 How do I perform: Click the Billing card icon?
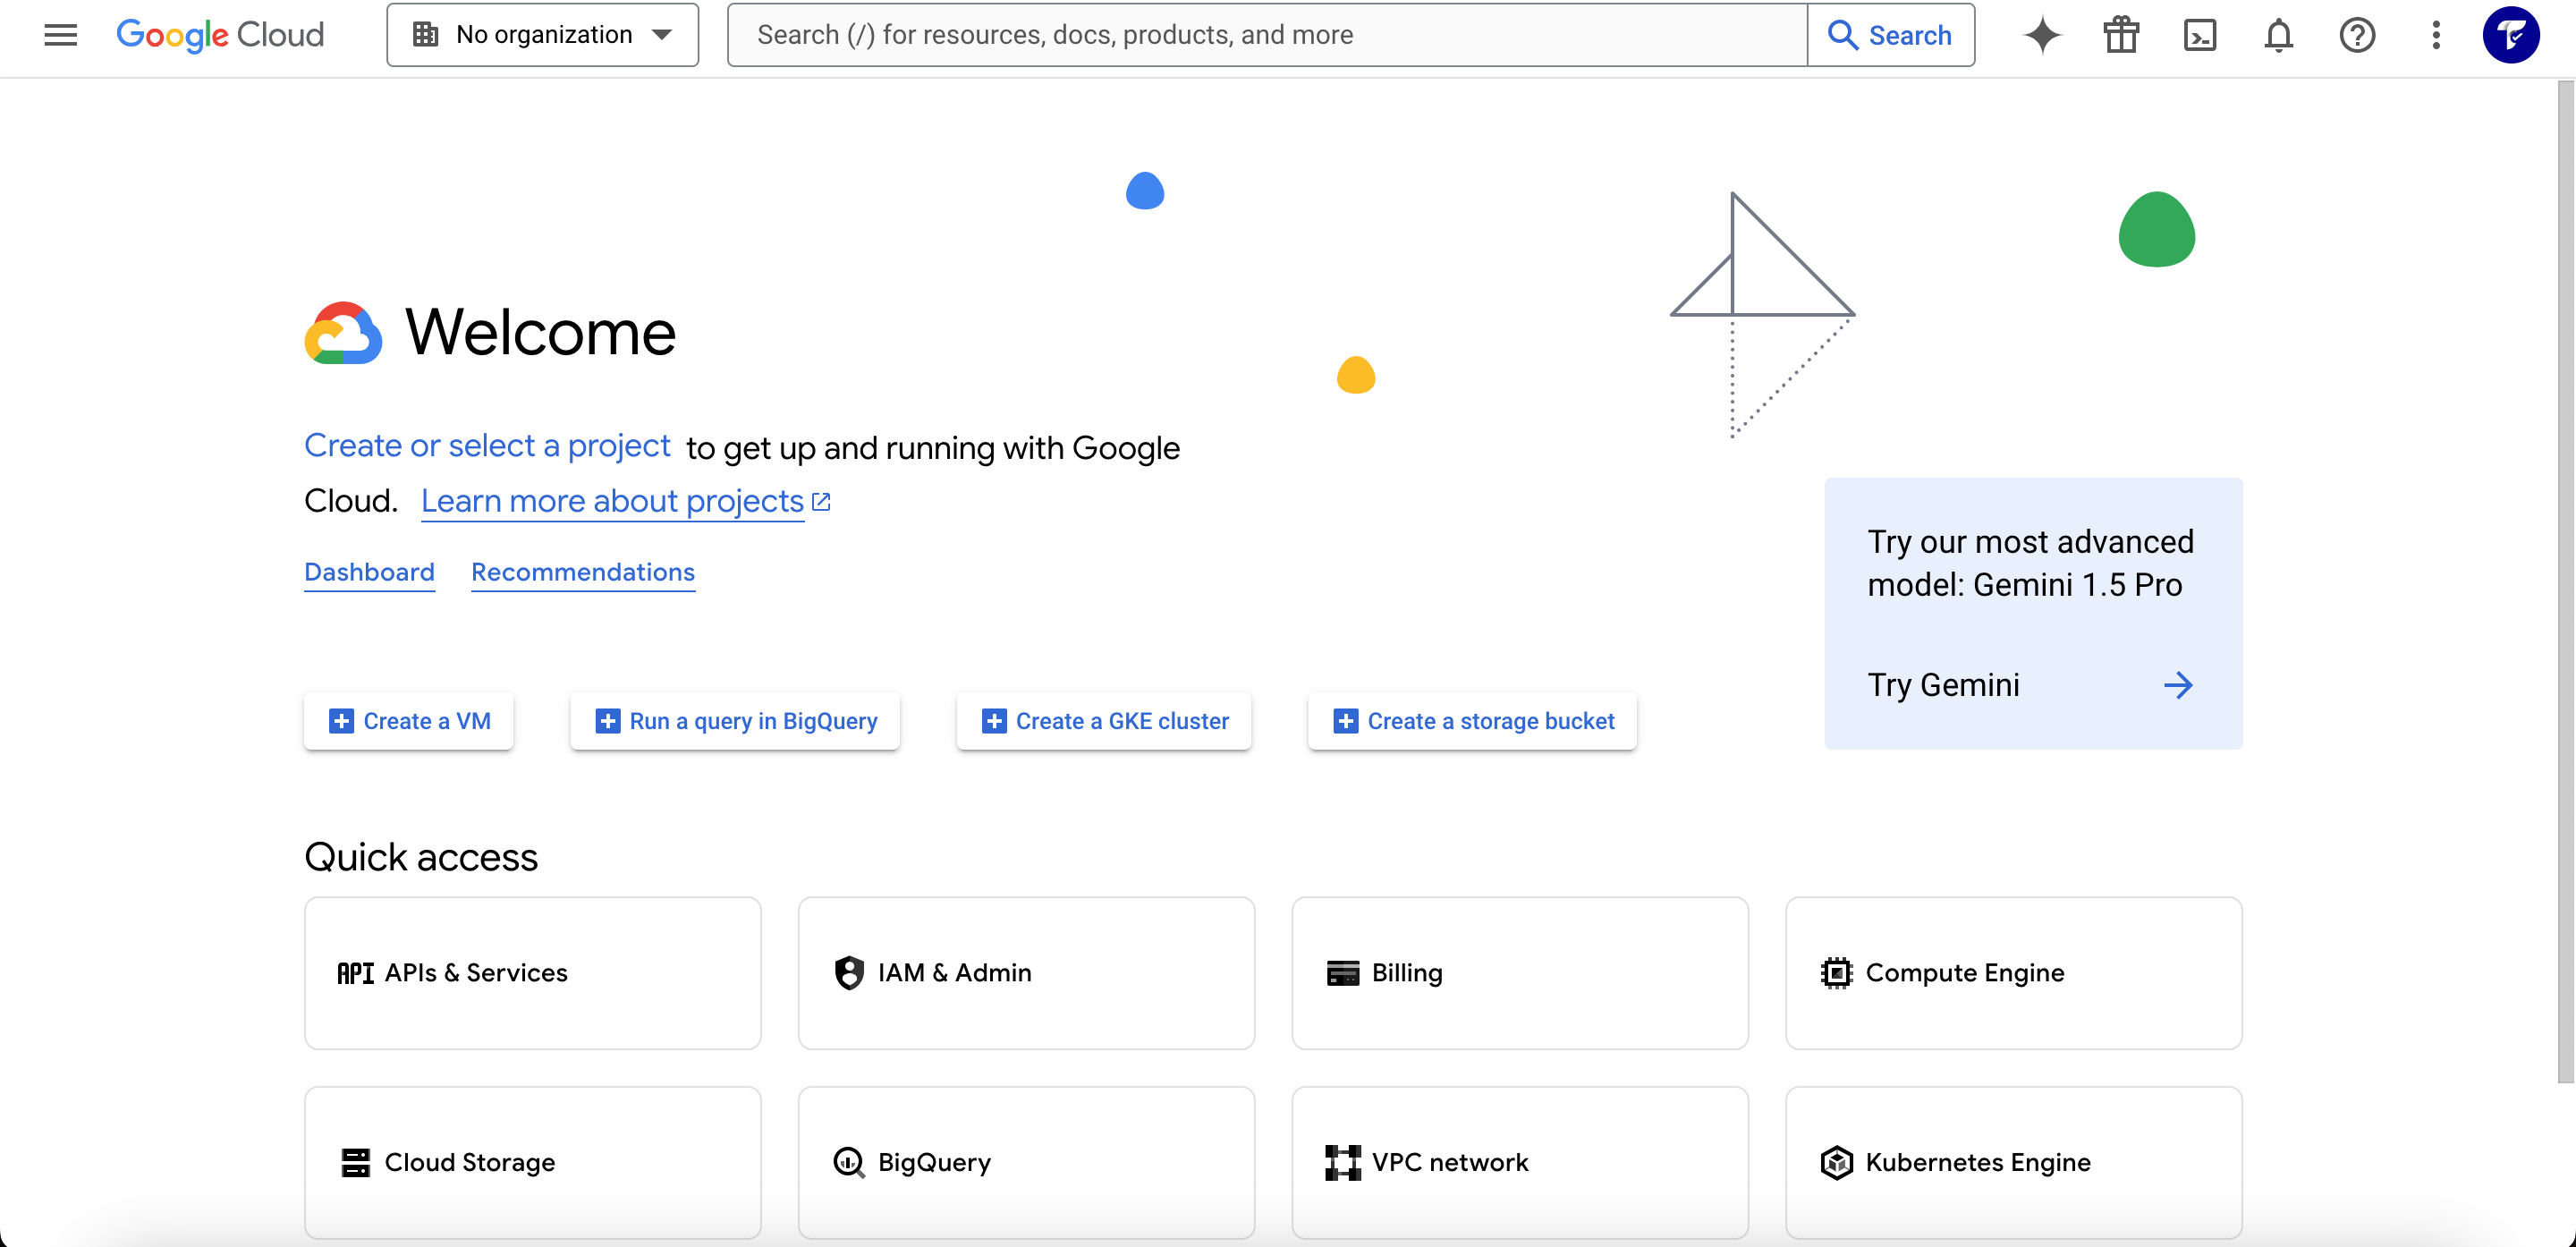(x=1342, y=973)
